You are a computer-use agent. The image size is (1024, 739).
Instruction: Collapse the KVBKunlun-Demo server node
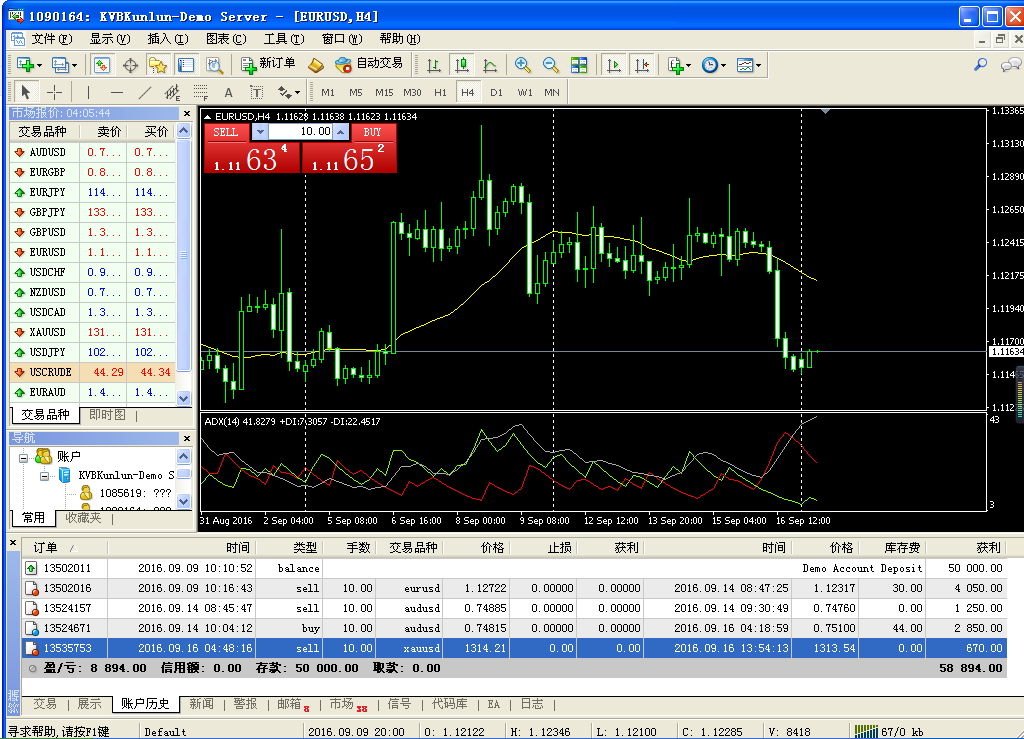[x=44, y=476]
